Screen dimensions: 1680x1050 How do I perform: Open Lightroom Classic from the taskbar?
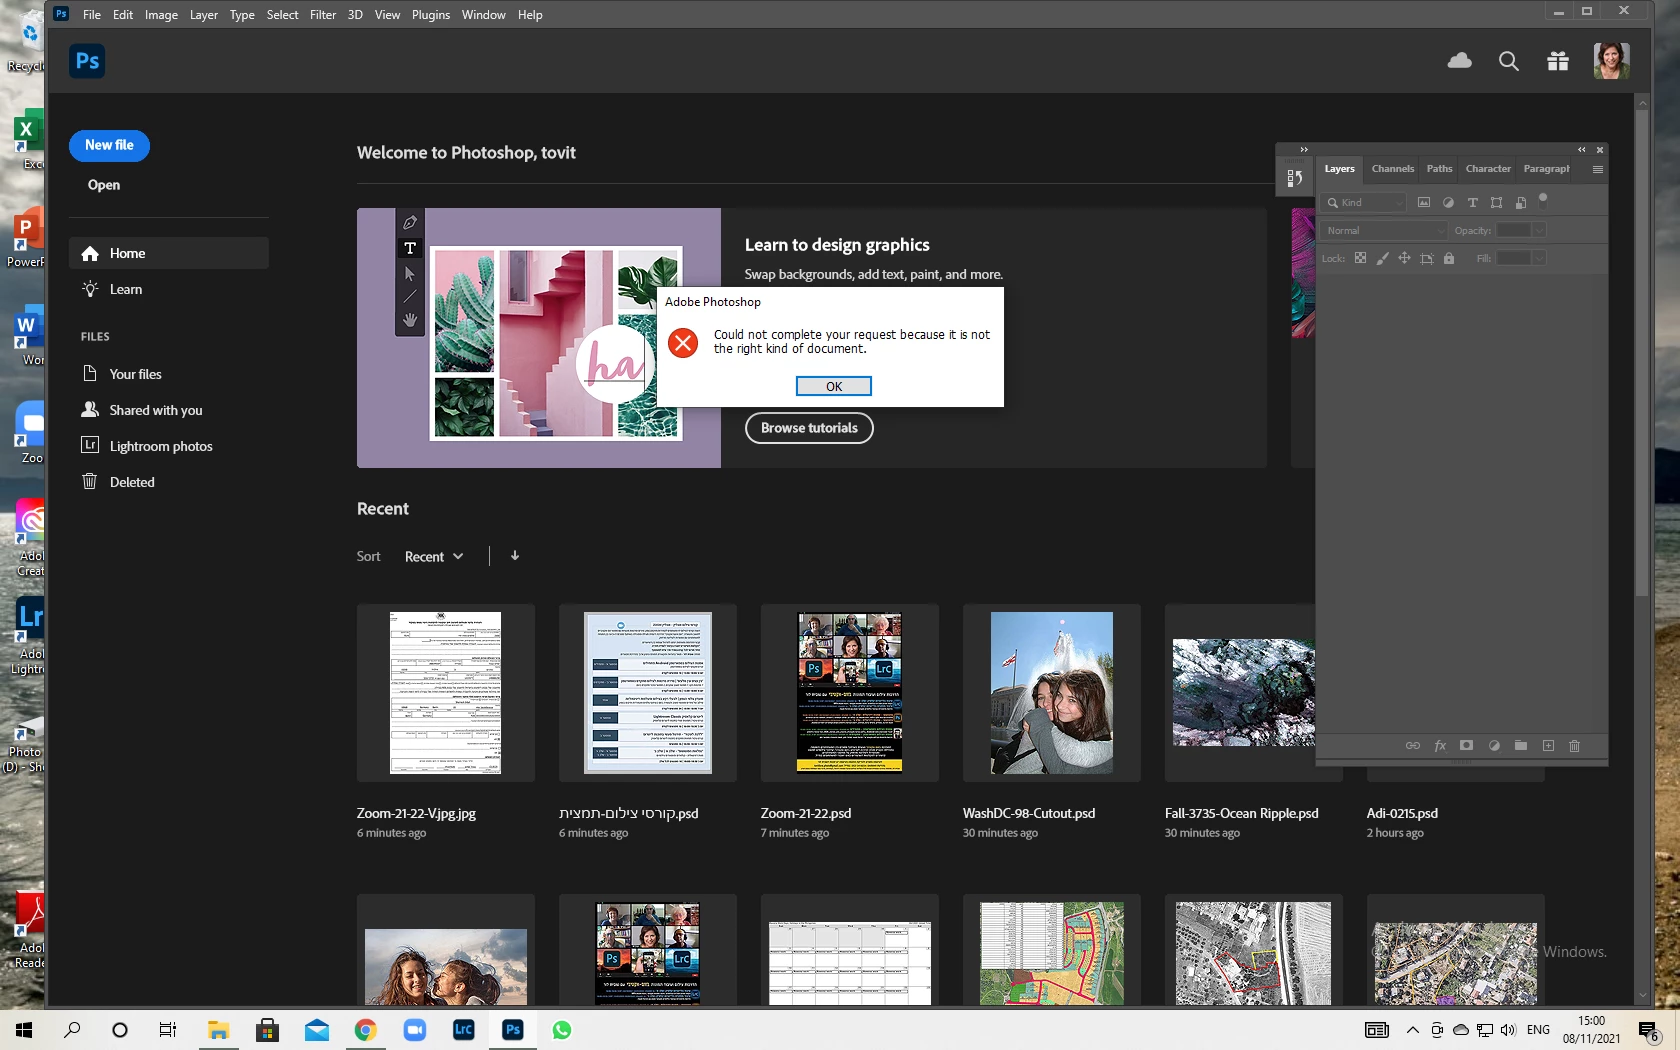[x=464, y=1030]
